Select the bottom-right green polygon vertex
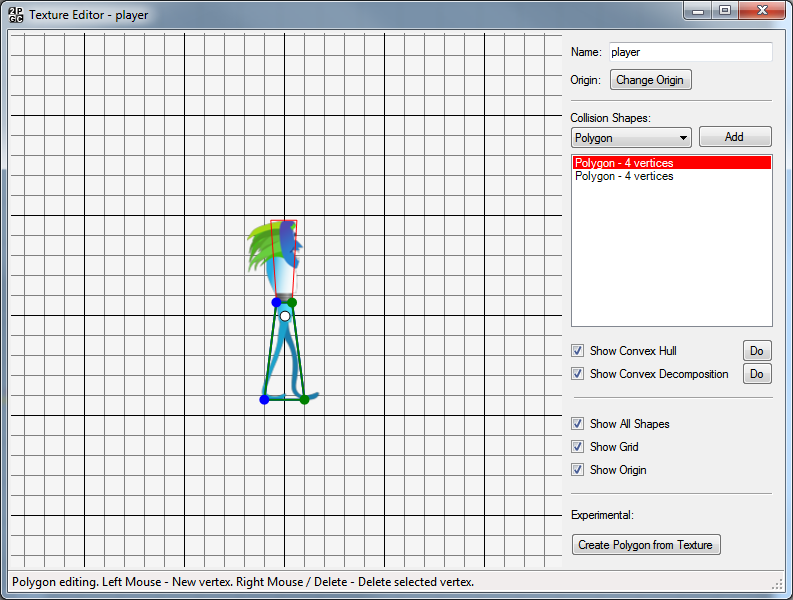This screenshot has height=600, width=793. coord(304,400)
